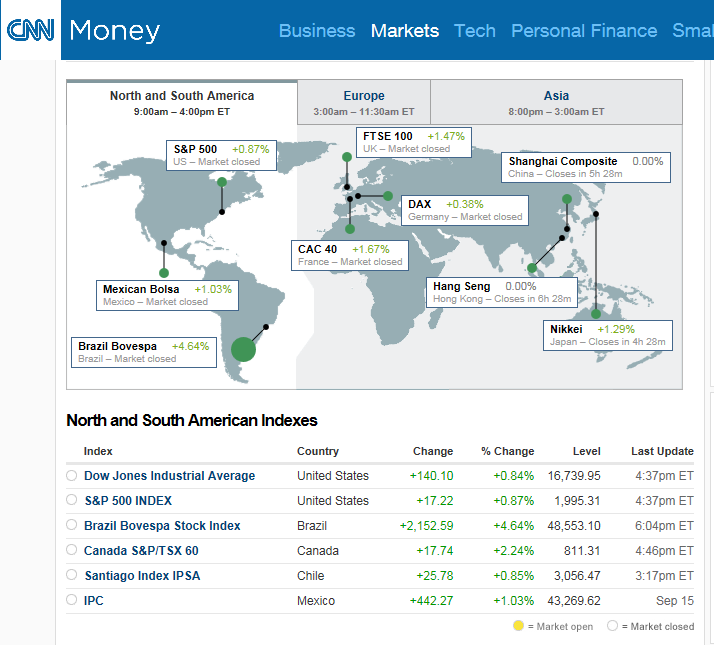
Task: Switch to the Asia markets tab
Action: click(556, 102)
